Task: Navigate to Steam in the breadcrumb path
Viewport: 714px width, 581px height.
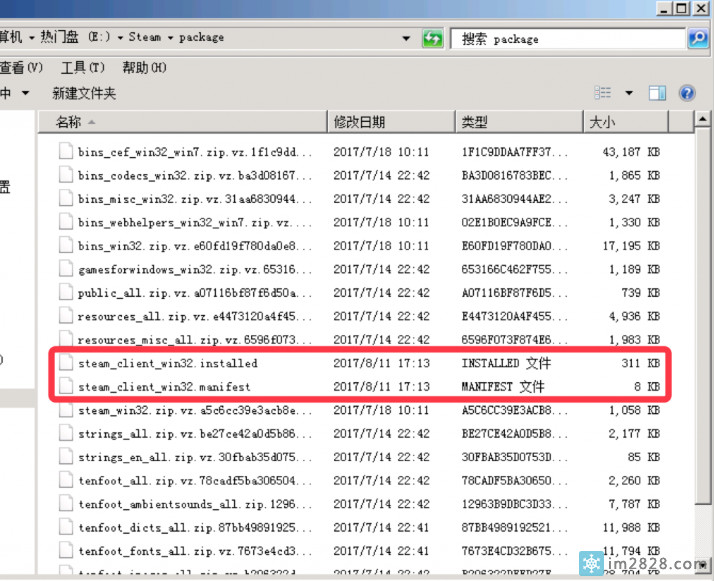Action: (x=144, y=37)
